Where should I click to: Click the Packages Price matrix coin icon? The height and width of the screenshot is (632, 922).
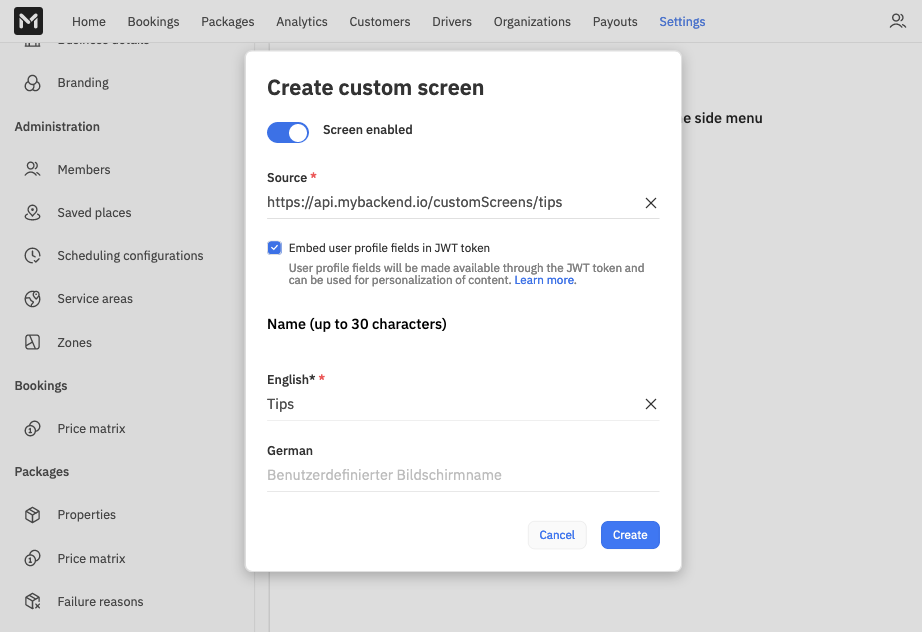[x=32, y=558]
